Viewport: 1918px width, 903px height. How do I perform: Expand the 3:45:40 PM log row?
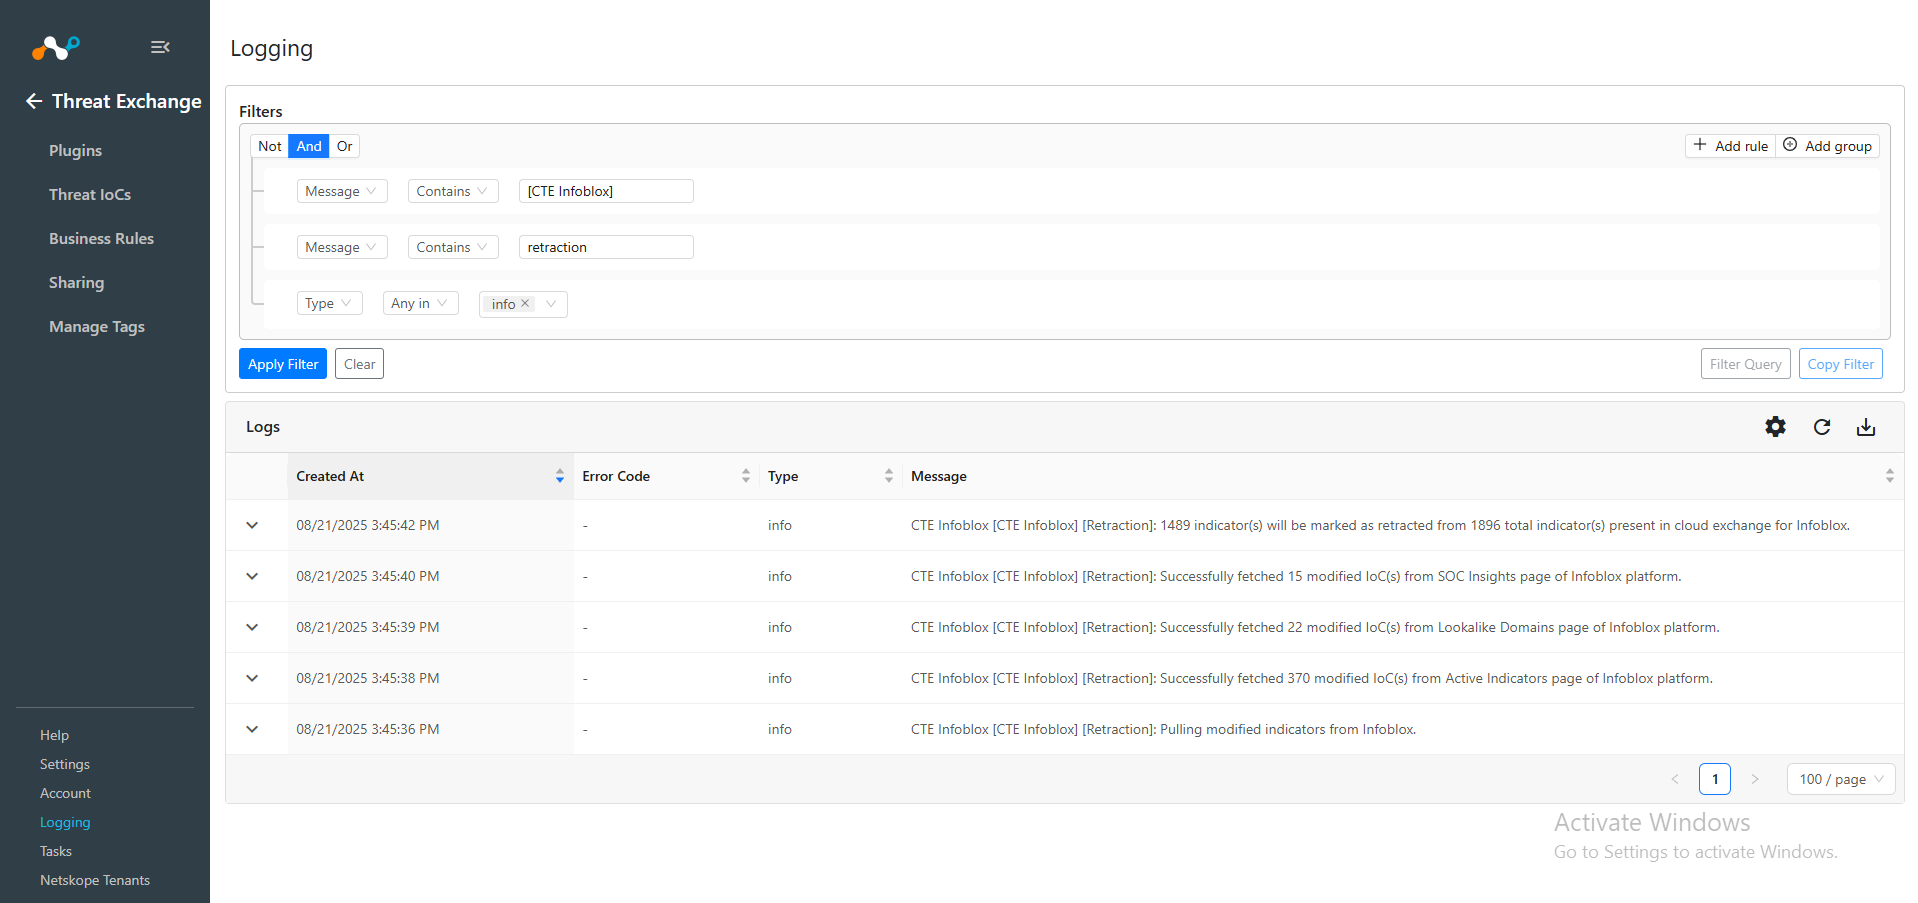coord(252,576)
